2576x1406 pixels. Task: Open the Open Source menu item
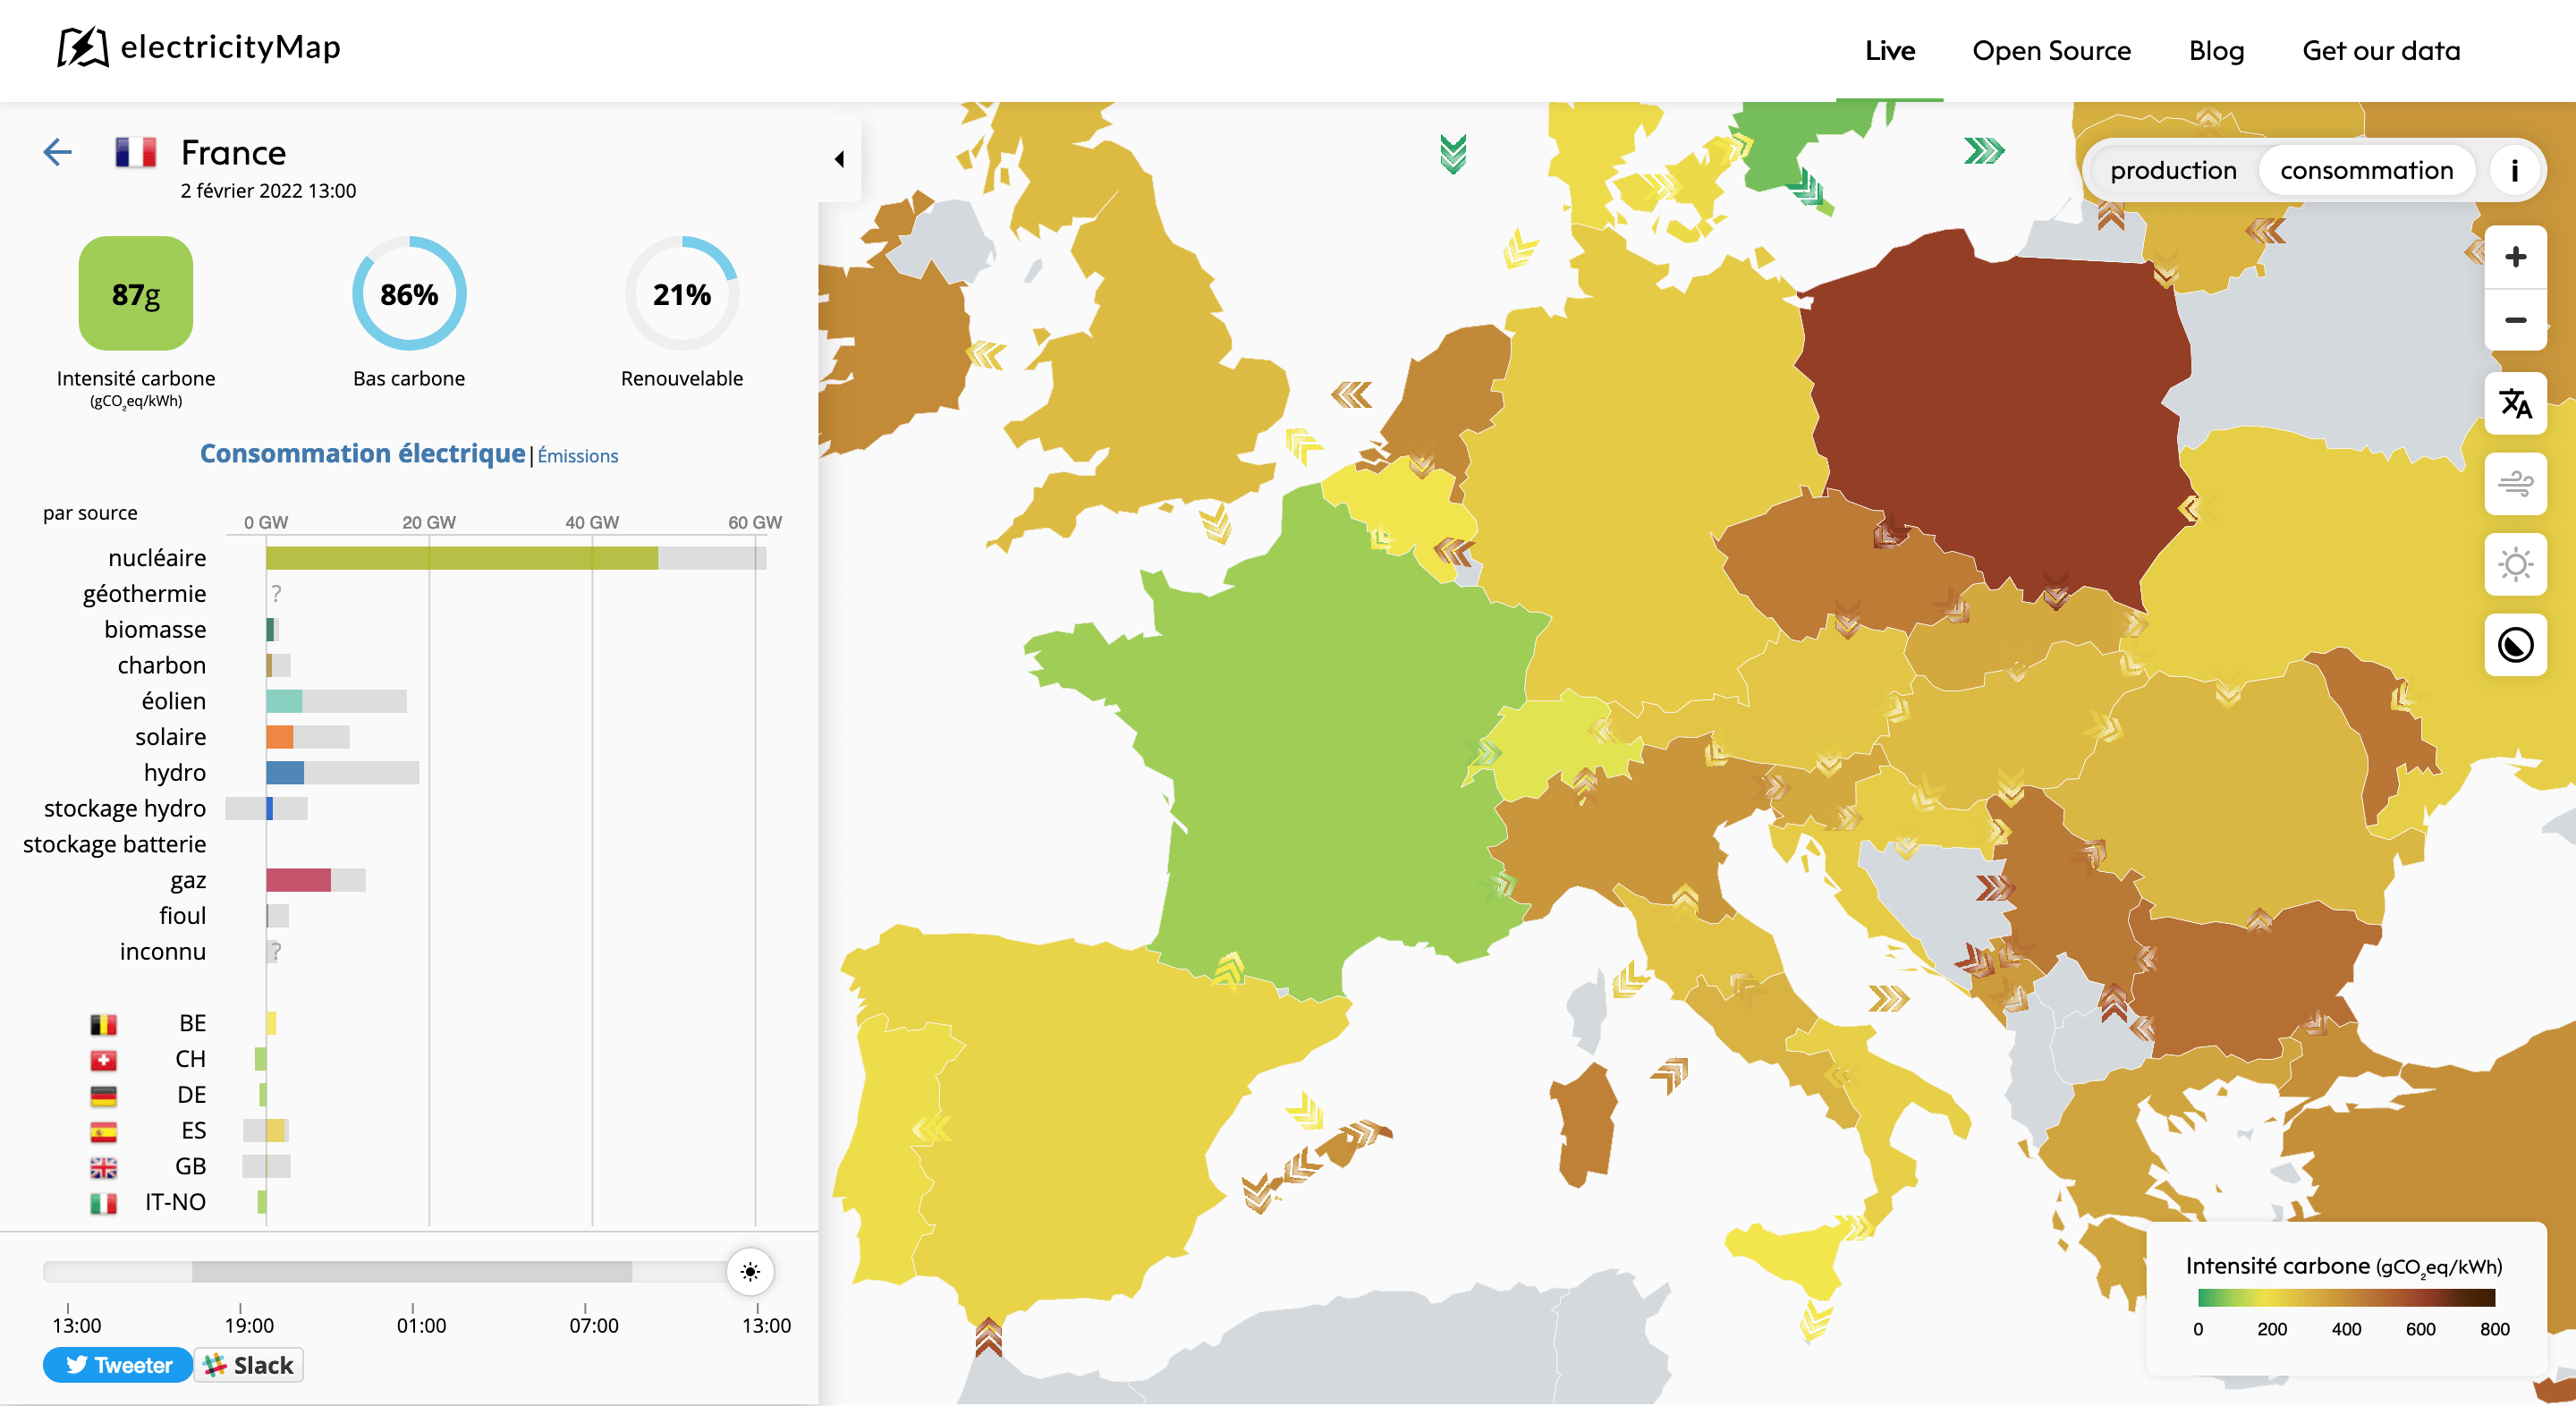[2051, 50]
